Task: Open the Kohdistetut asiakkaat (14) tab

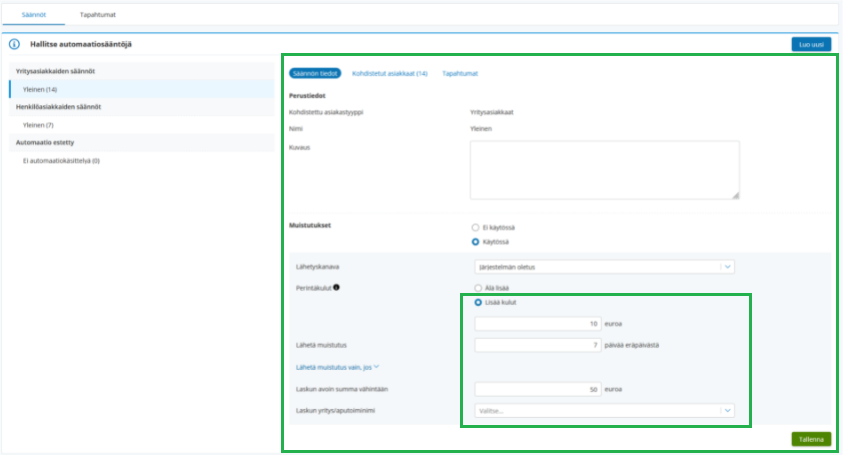Action: [x=390, y=73]
